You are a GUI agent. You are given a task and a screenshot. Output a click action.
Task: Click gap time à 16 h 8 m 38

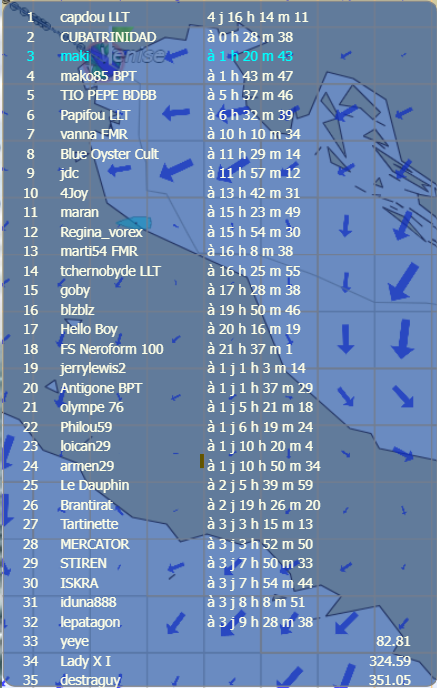click(x=250, y=251)
